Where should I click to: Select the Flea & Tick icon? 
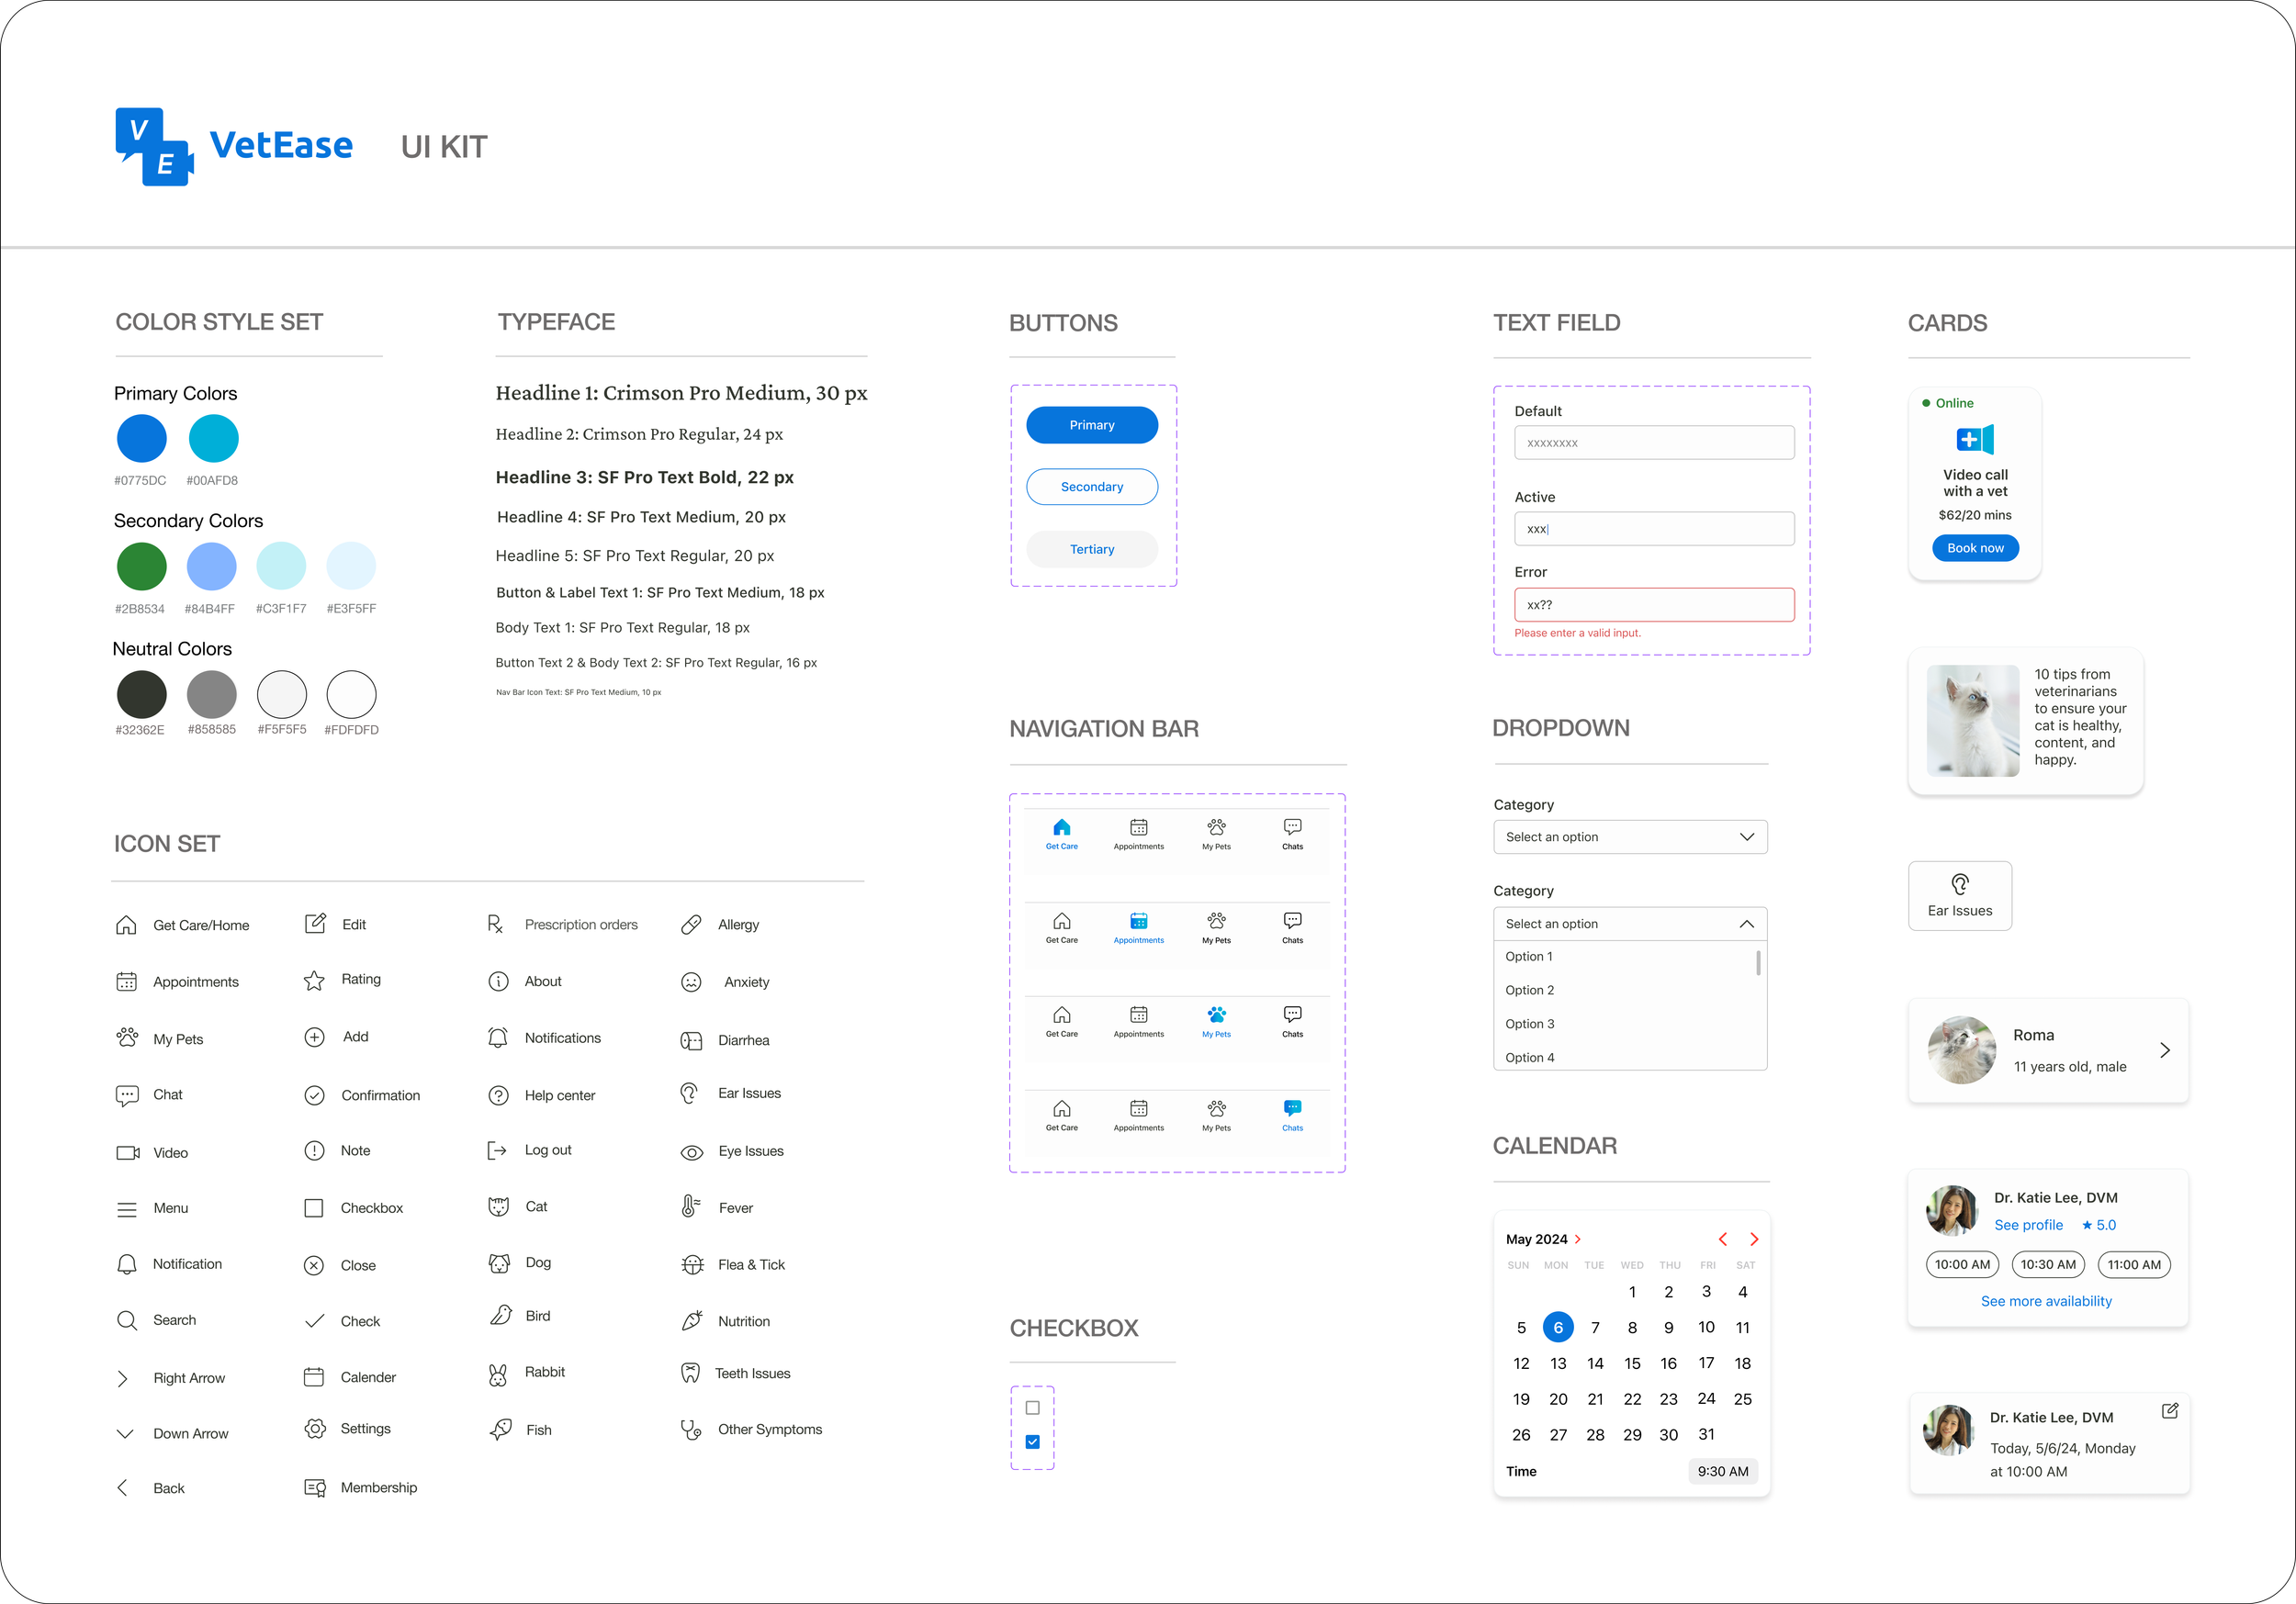tap(692, 1265)
